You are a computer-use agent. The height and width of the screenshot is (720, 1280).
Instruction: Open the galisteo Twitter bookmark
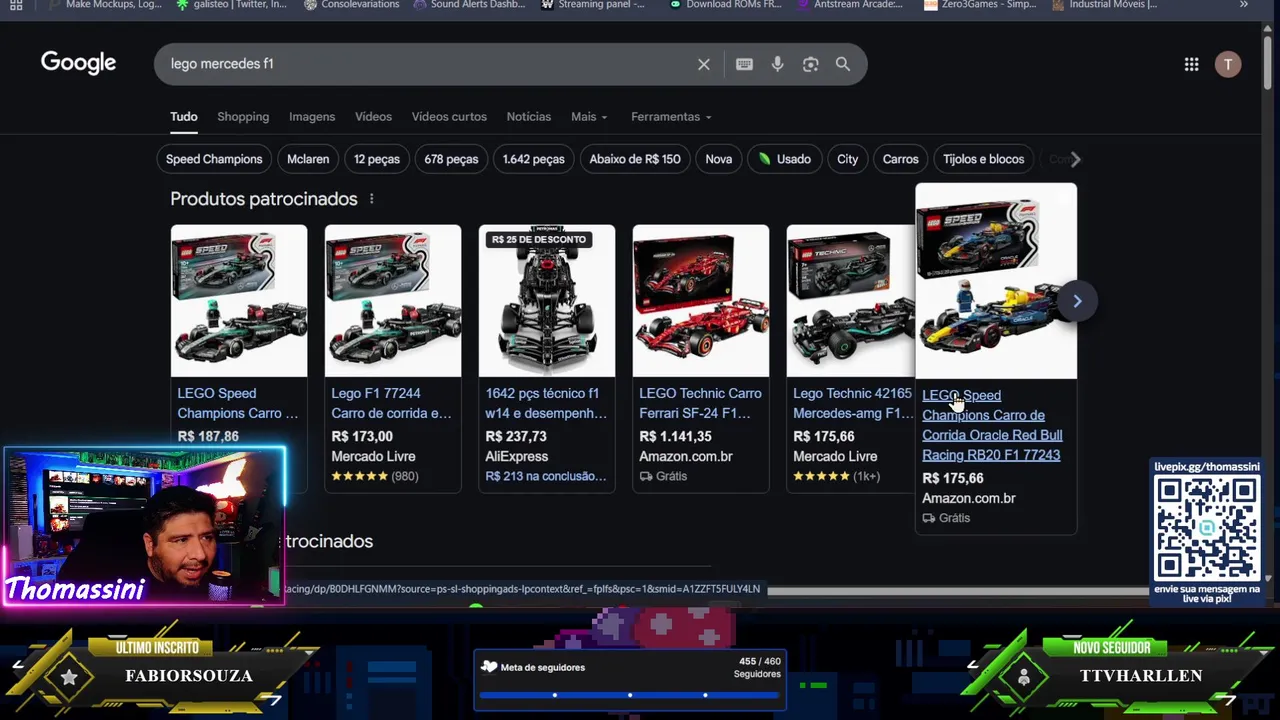[x=231, y=5]
